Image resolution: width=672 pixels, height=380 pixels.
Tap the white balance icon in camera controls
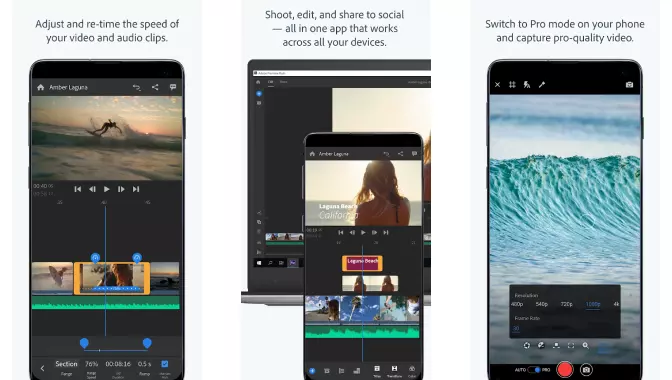tap(541, 345)
